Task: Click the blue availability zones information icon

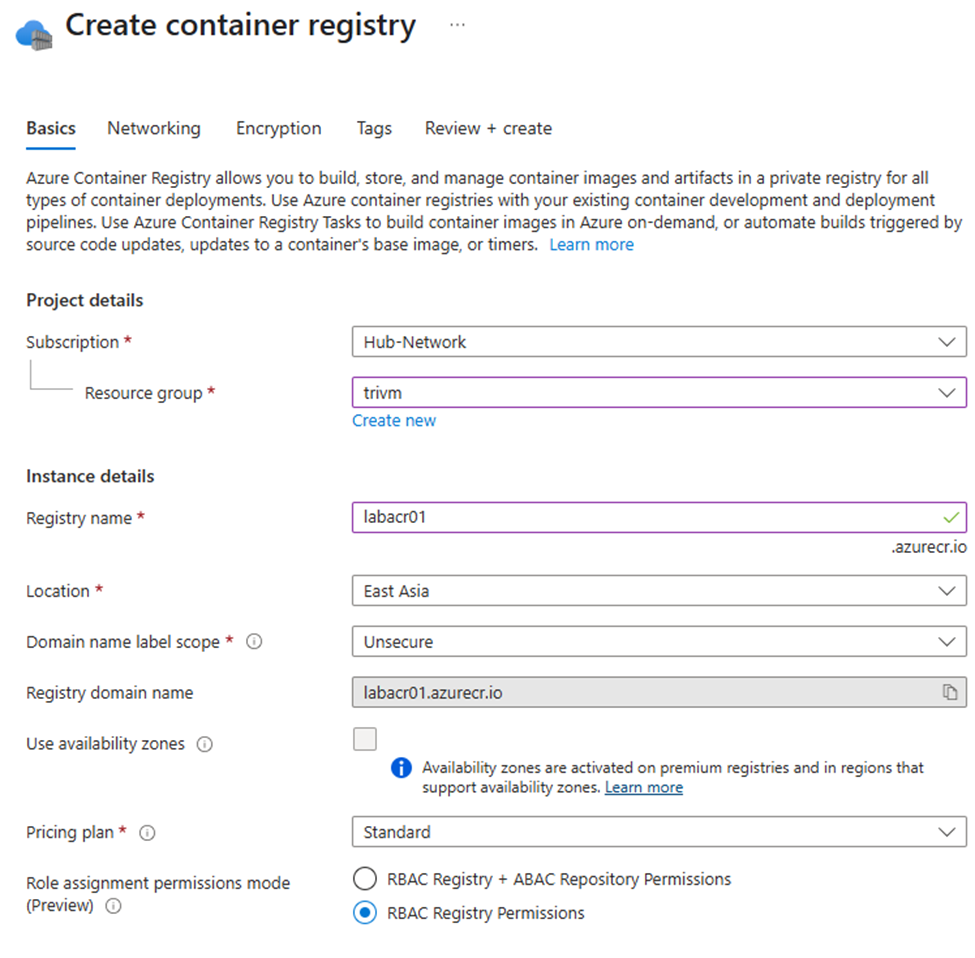Action: pos(401,768)
